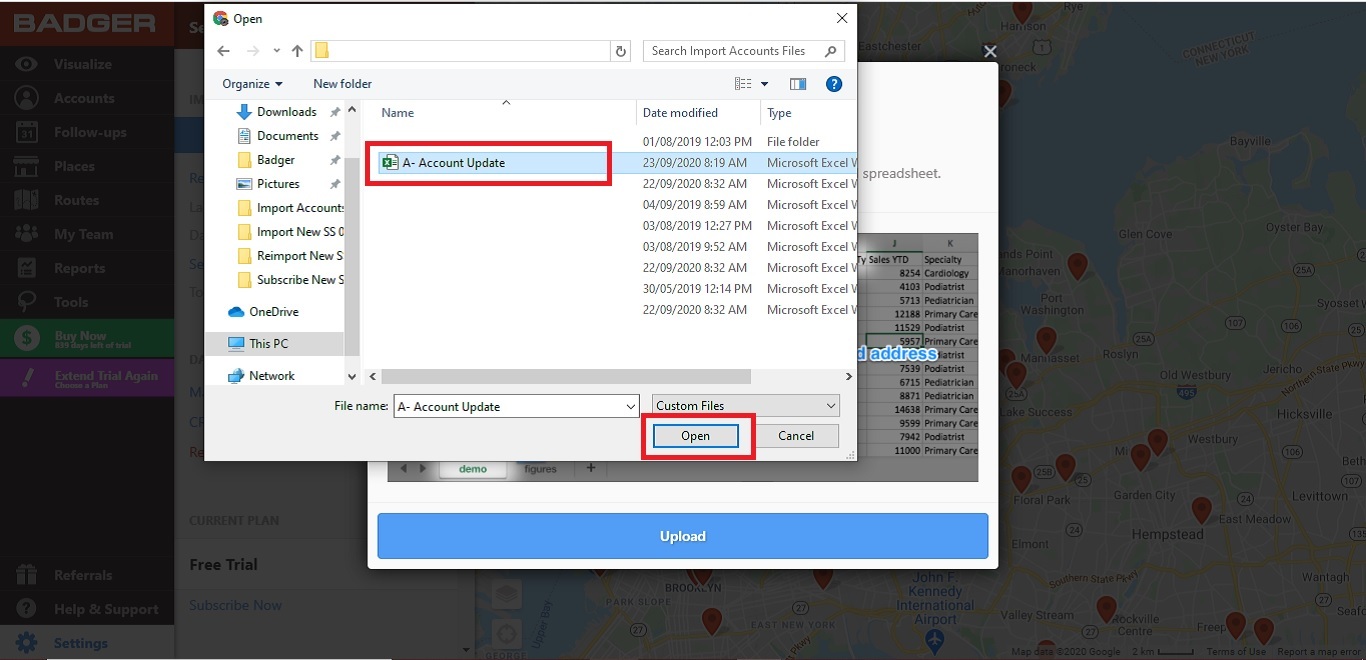The height and width of the screenshot is (660, 1366).
Task: Open the Accounts sidebar icon
Action: click(27, 98)
